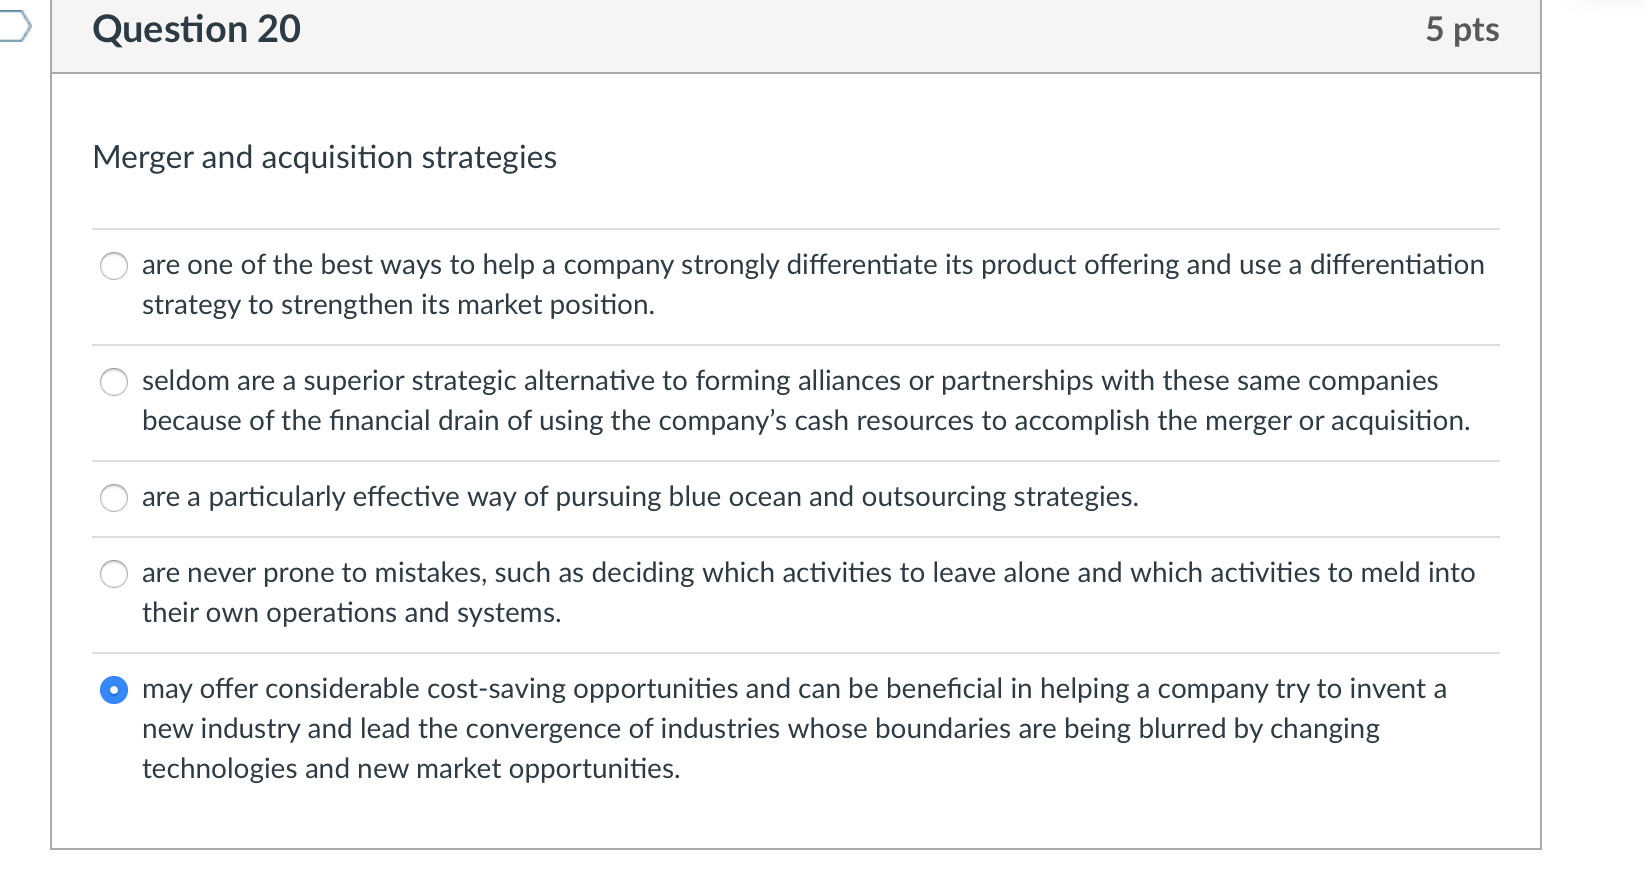Image resolution: width=1644 pixels, height=876 pixels.
Task: Click the line starting "new industry and lead the convergence"
Action: click(x=761, y=729)
